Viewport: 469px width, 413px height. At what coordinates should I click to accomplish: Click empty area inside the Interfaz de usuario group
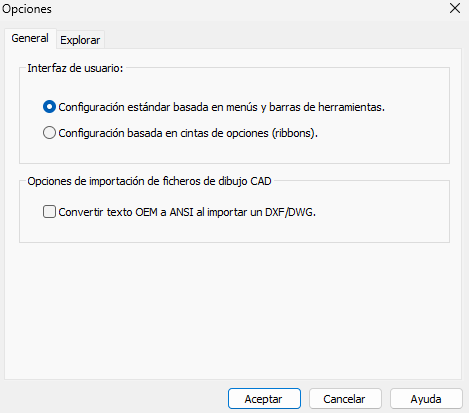[x=233, y=152]
